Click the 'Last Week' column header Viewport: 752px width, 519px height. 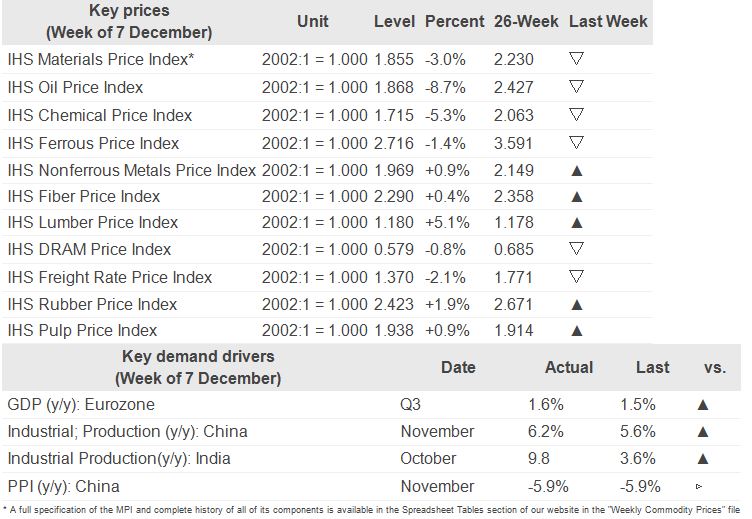click(608, 21)
